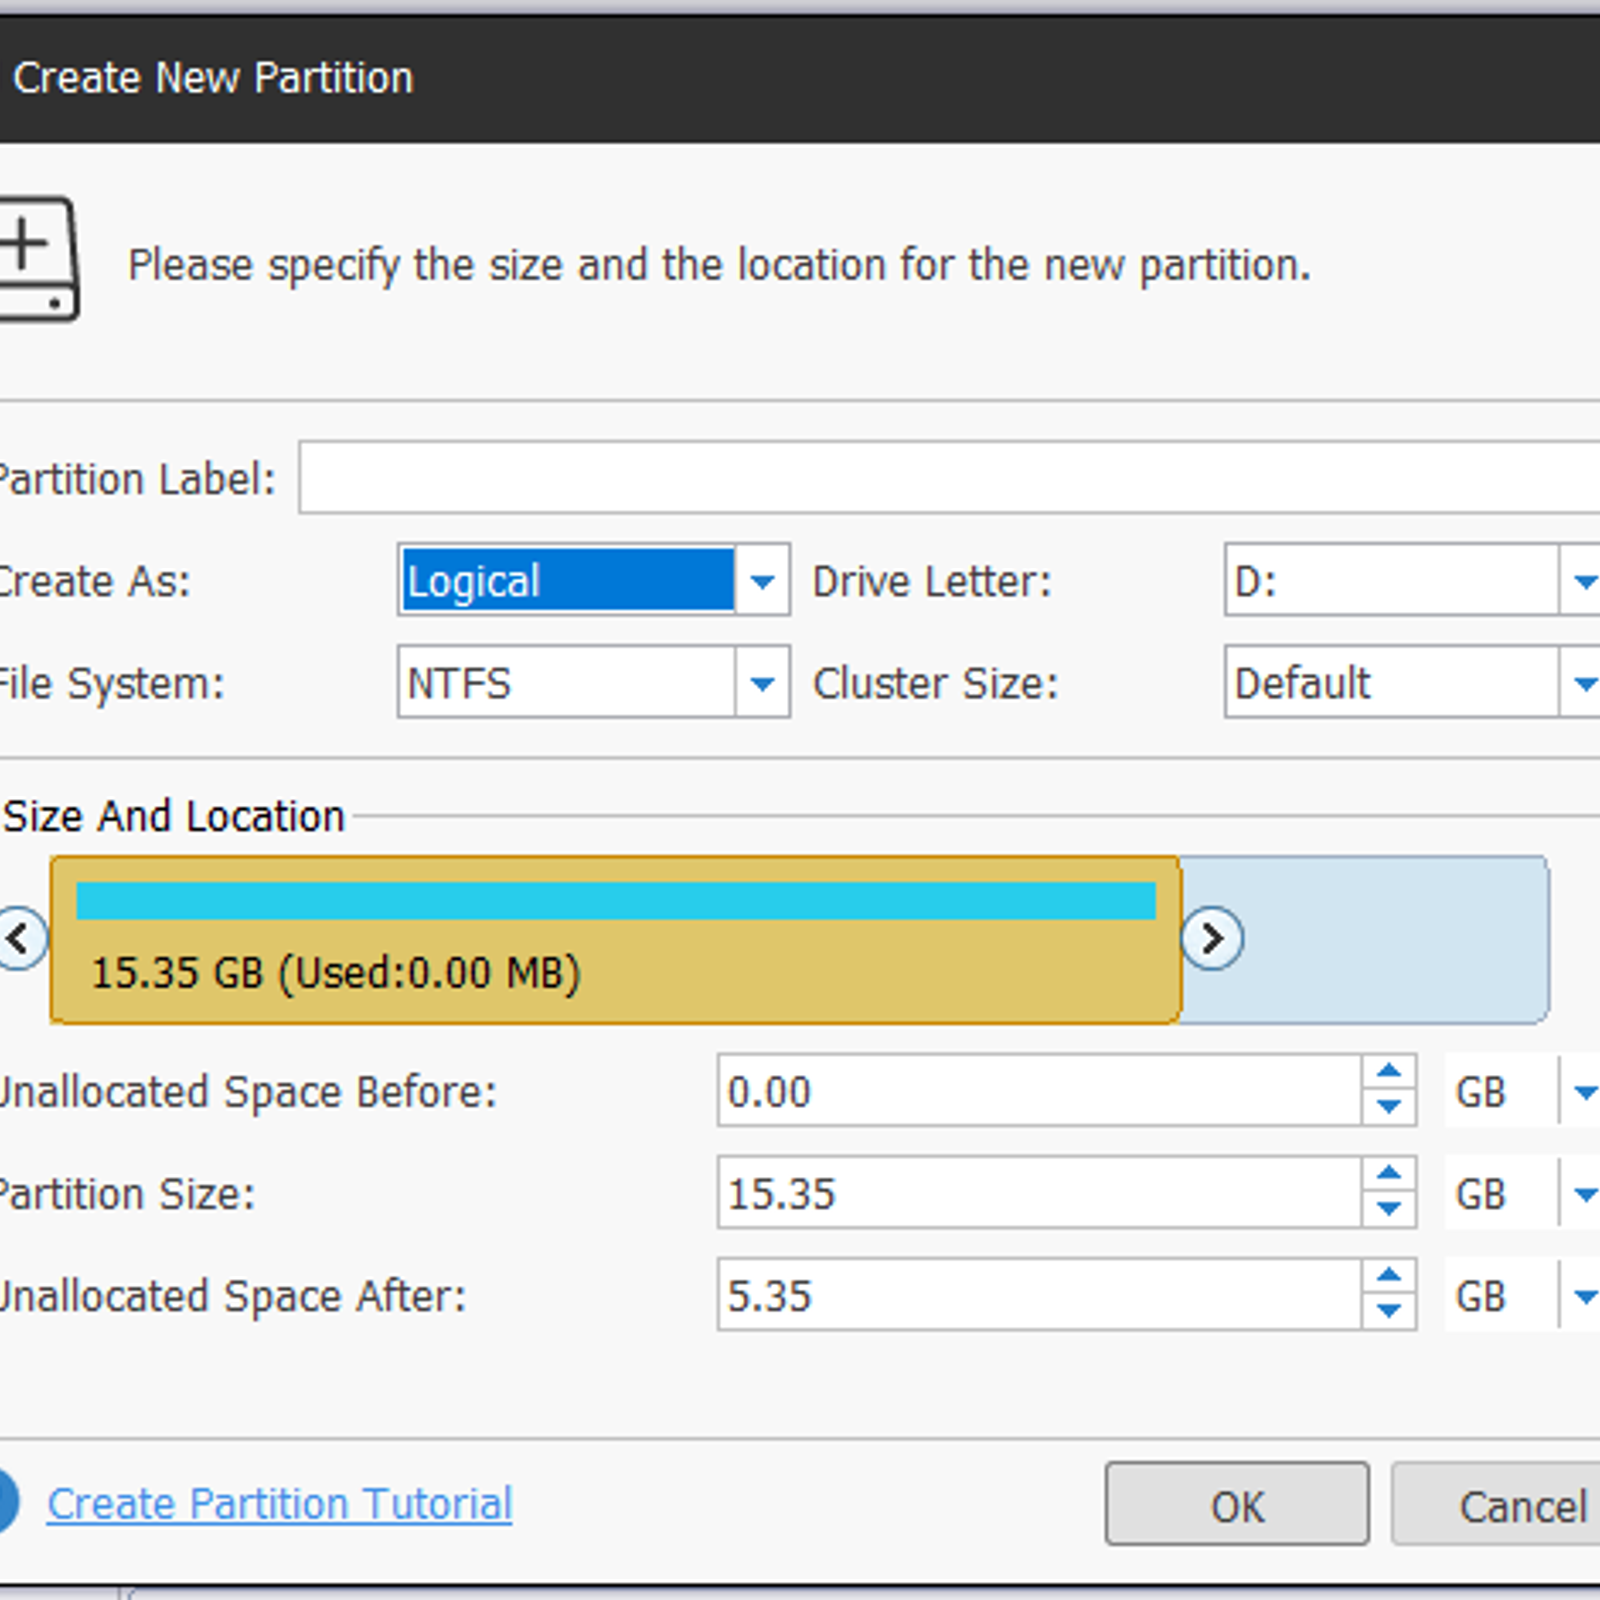Viewport: 1600px width, 1600px height.
Task: Open the Drive Letter D: combo box
Action: pos(1412,580)
